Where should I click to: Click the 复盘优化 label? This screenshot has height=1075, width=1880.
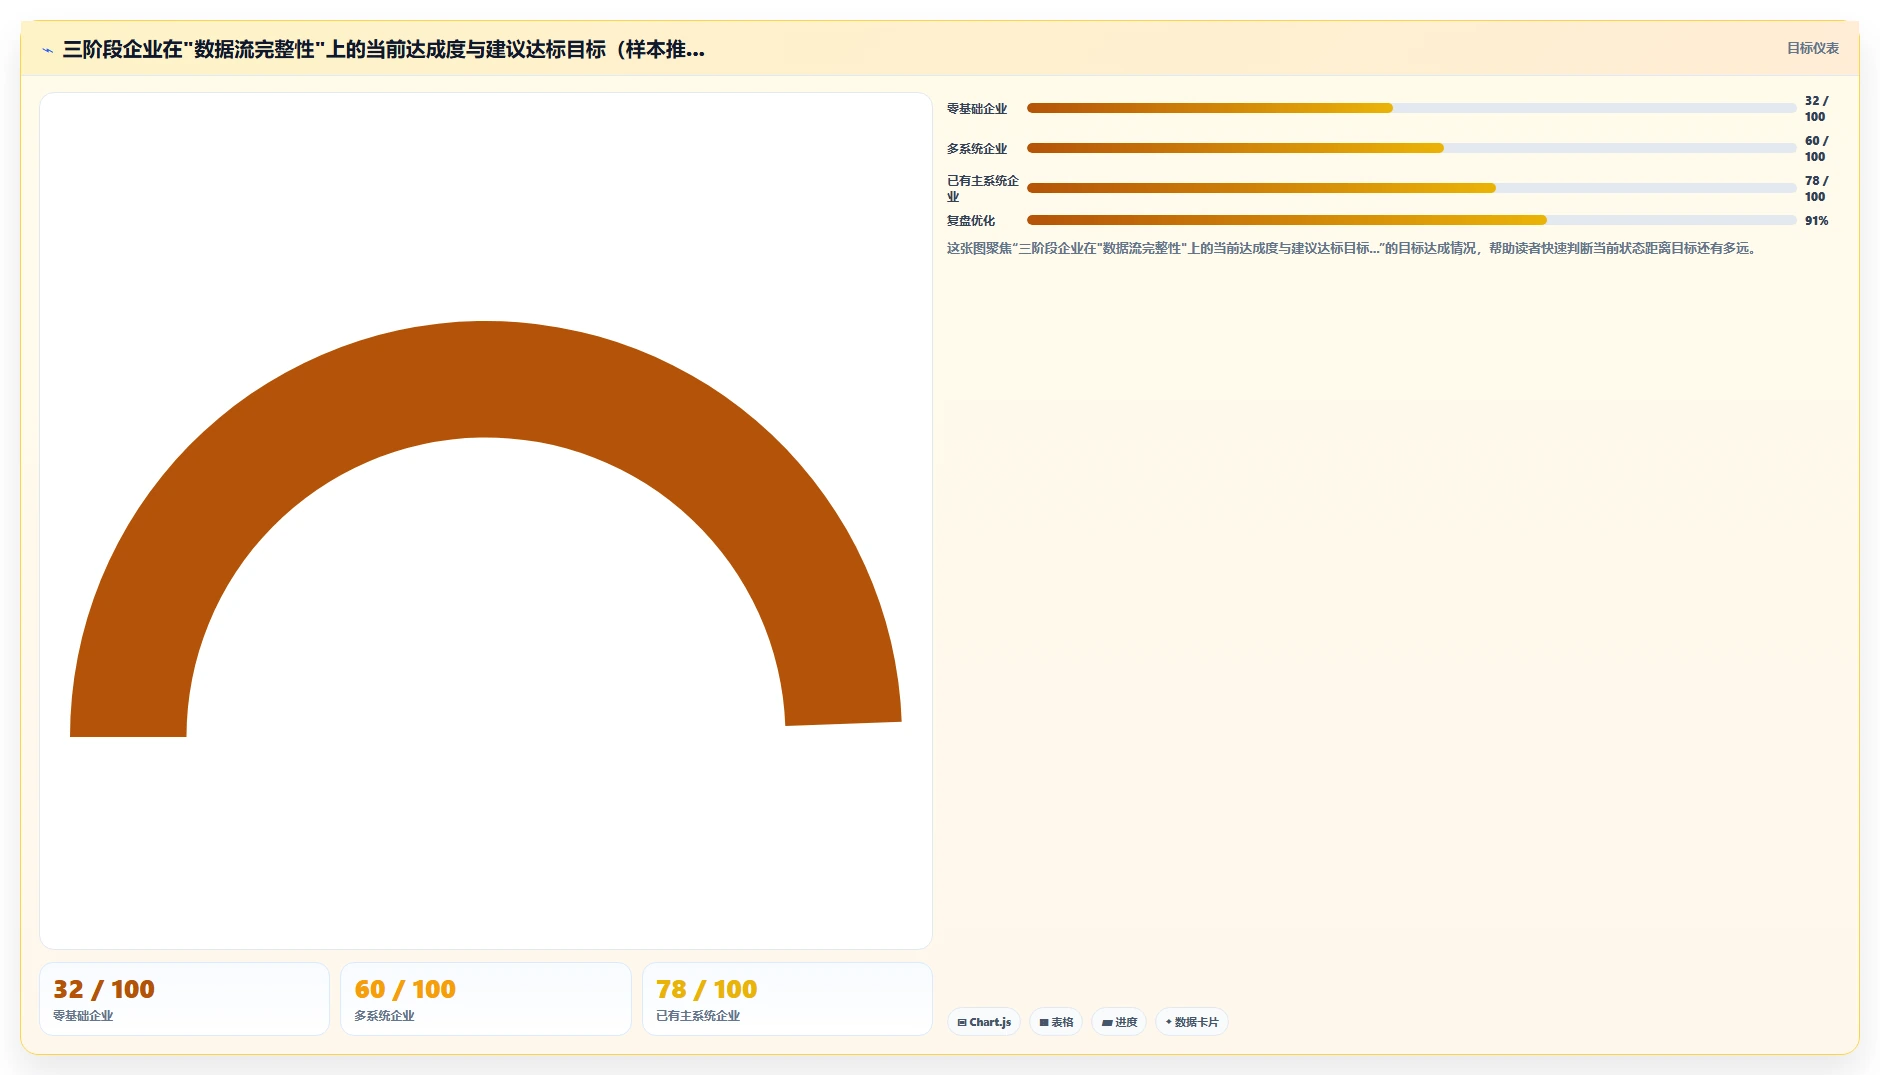point(971,221)
